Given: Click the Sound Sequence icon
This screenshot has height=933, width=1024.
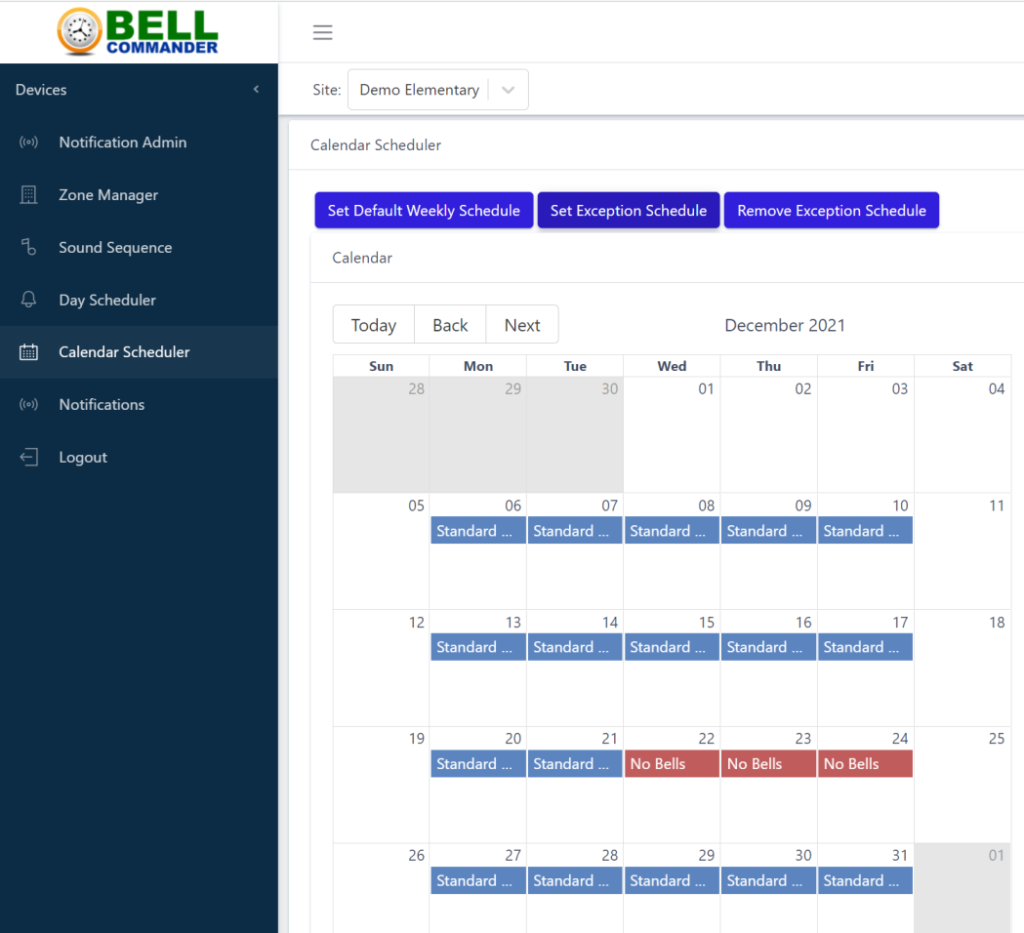Looking at the screenshot, I should tap(29, 247).
